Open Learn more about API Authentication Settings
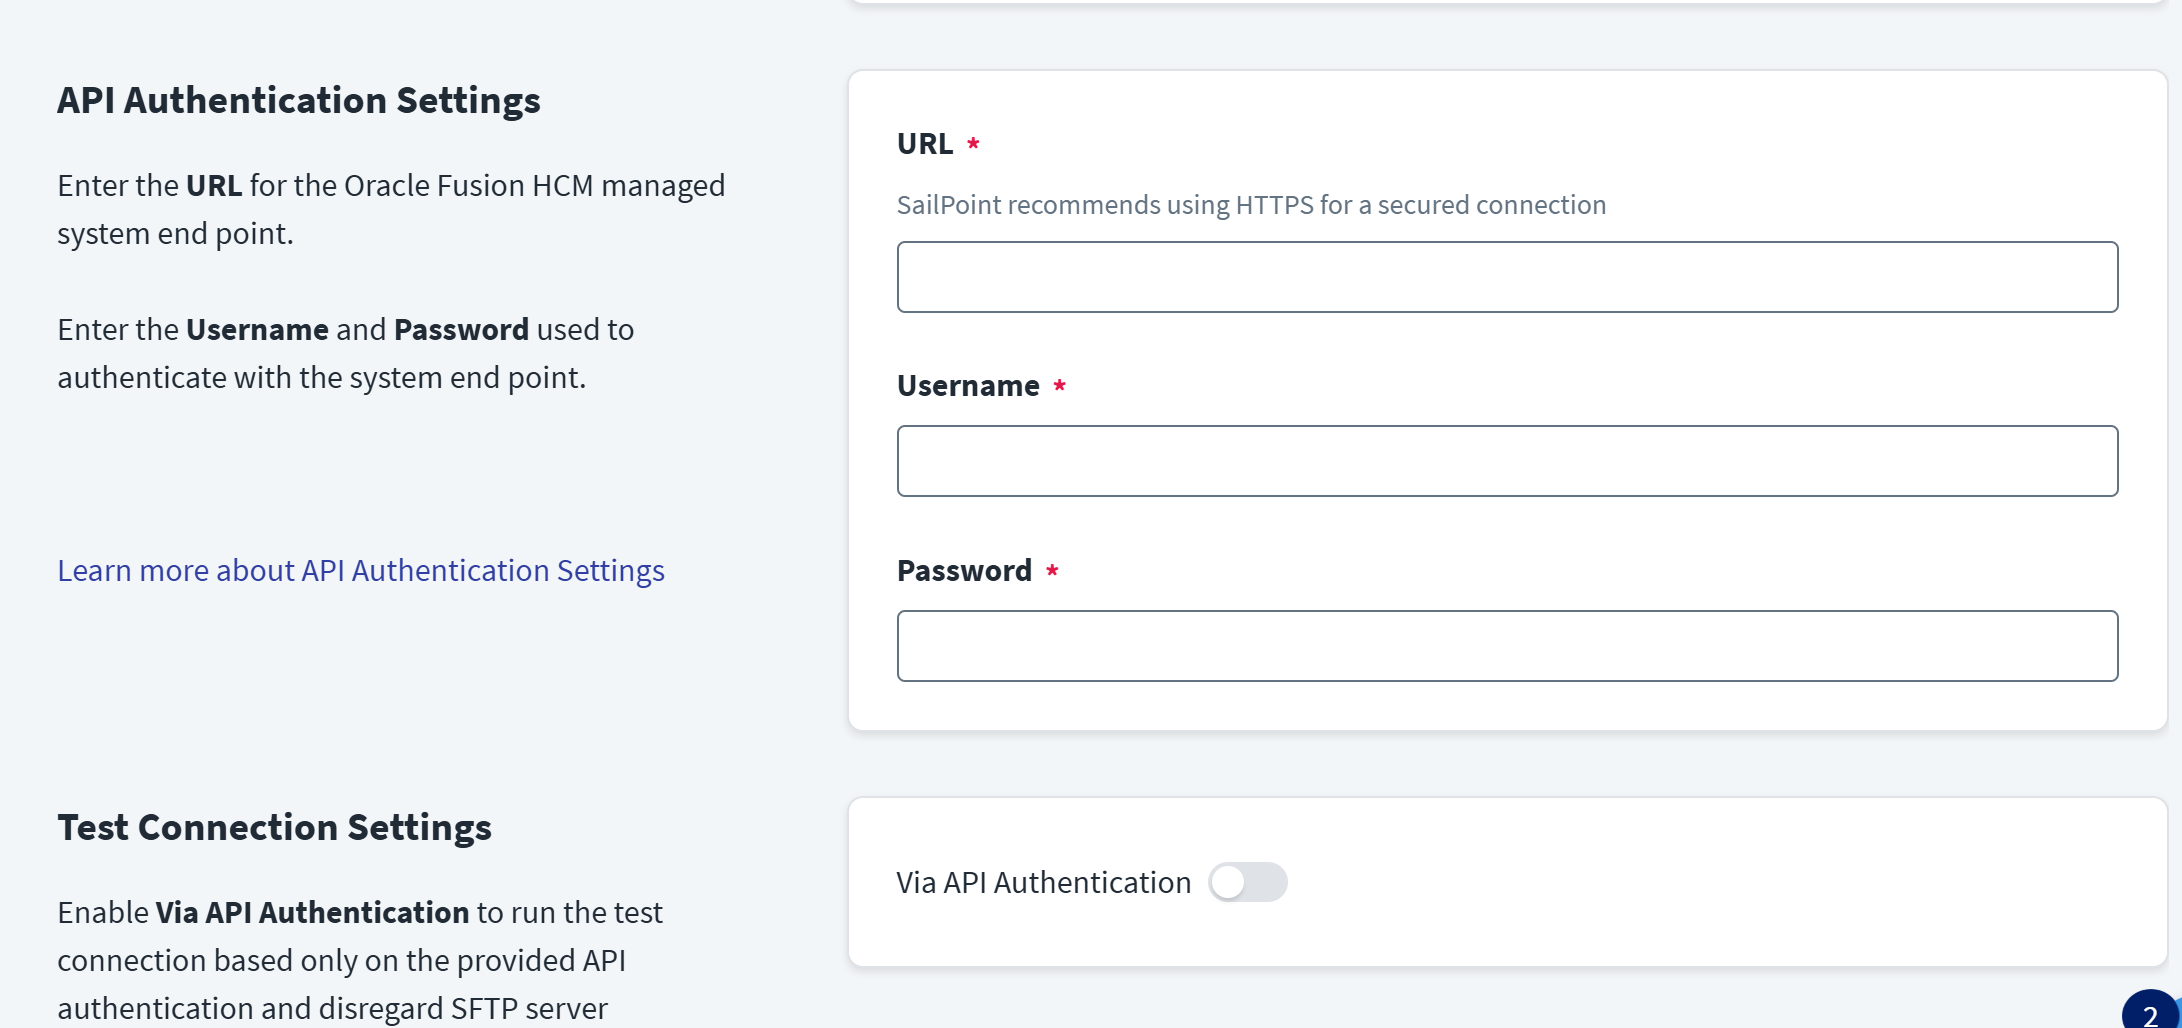Screen dimensions: 2182x1028 coord(361,570)
